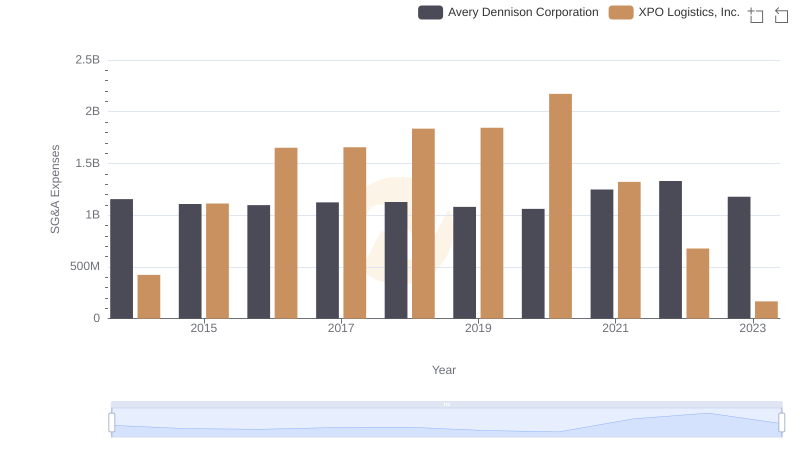Click the tallest XPO Logistics bar for 2020
The image size is (800, 461).
[x=560, y=206]
